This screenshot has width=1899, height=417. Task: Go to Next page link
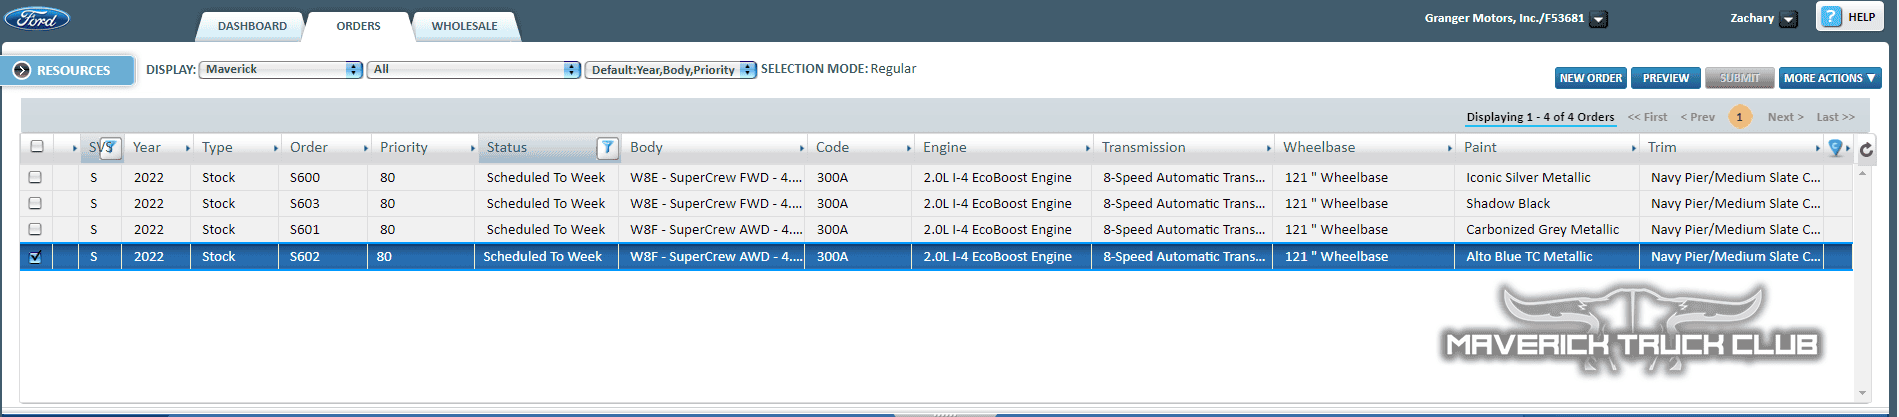click(1786, 117)
